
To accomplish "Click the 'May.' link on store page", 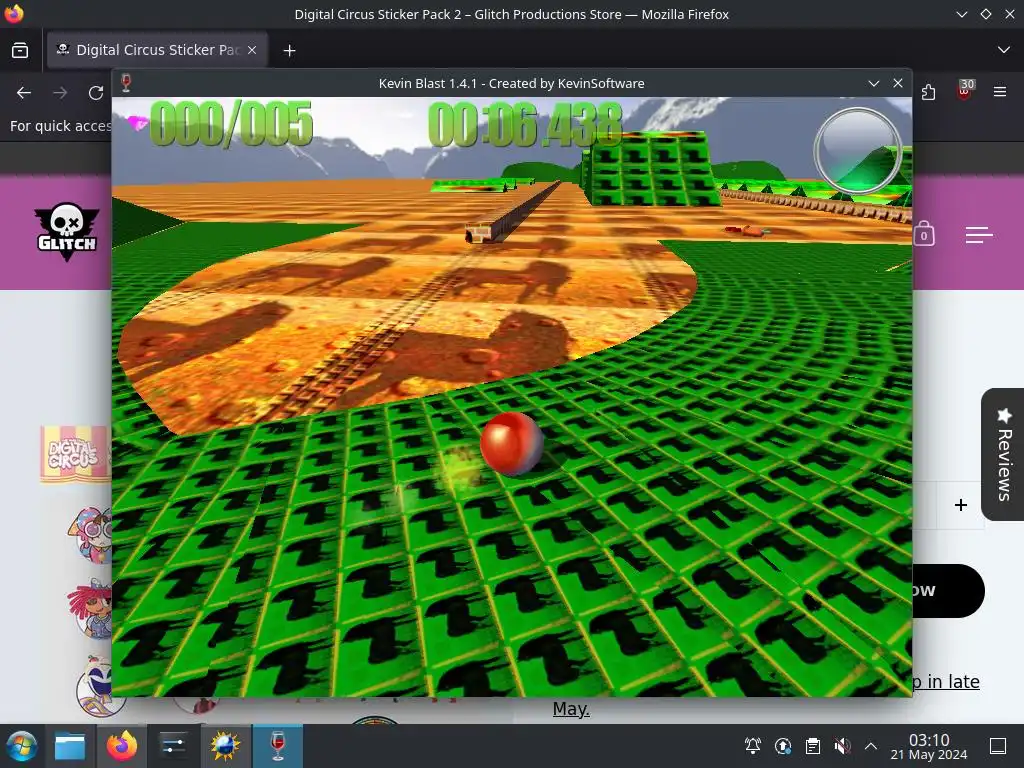I will pyautogui.click(x=571, y=709).
